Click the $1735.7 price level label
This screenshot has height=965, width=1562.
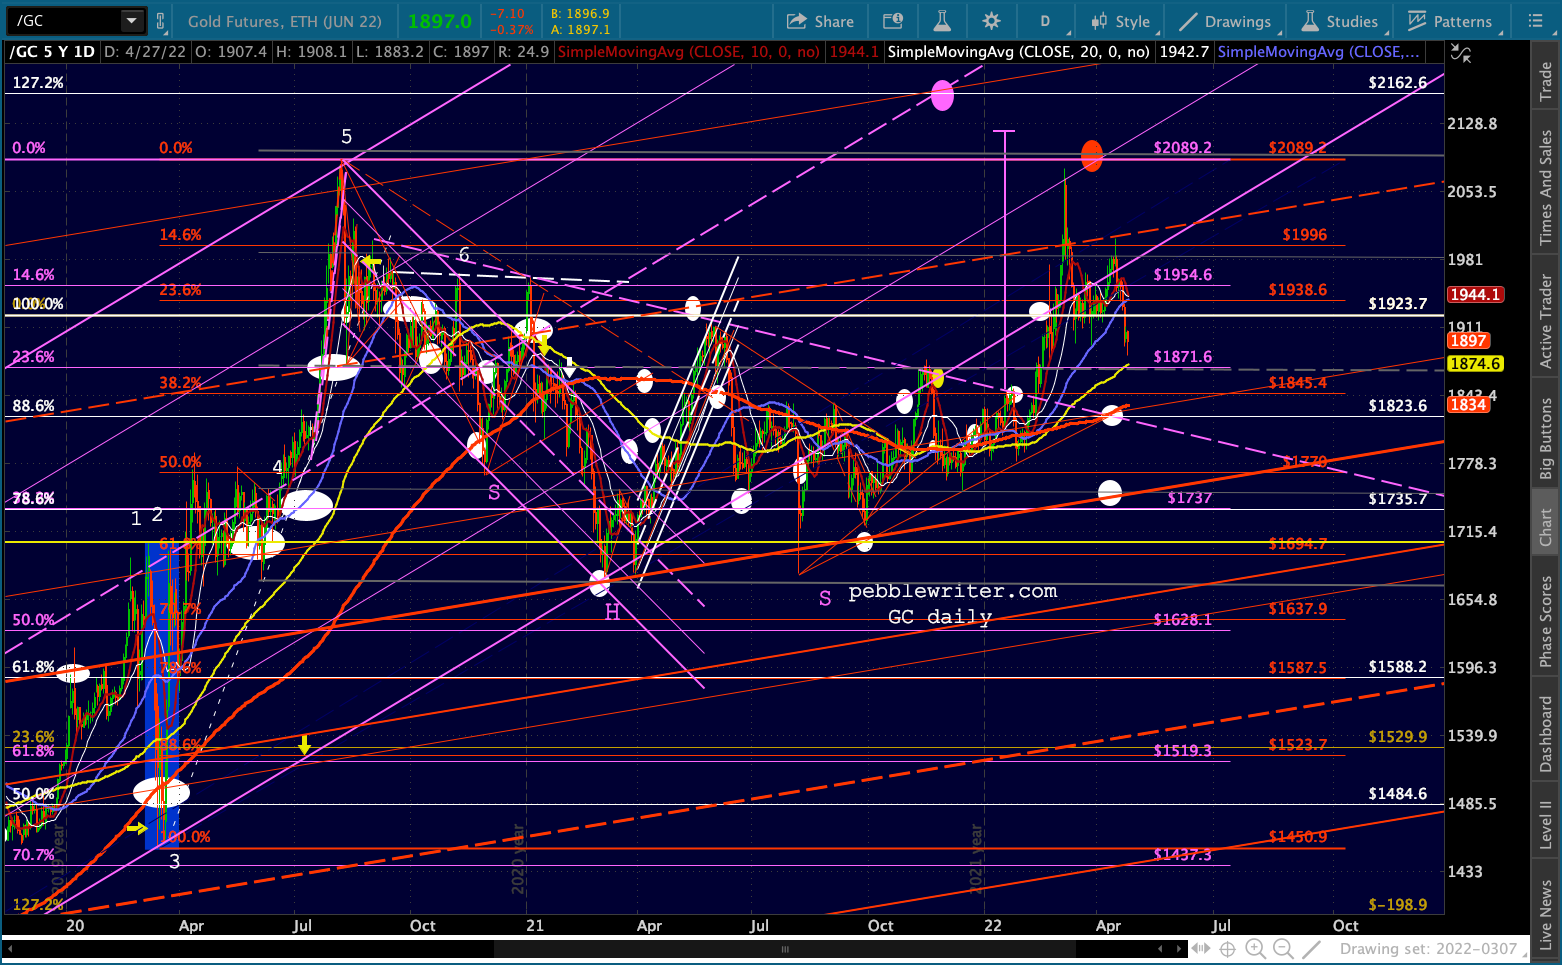pyautogui.click(x=1398, y=499)
